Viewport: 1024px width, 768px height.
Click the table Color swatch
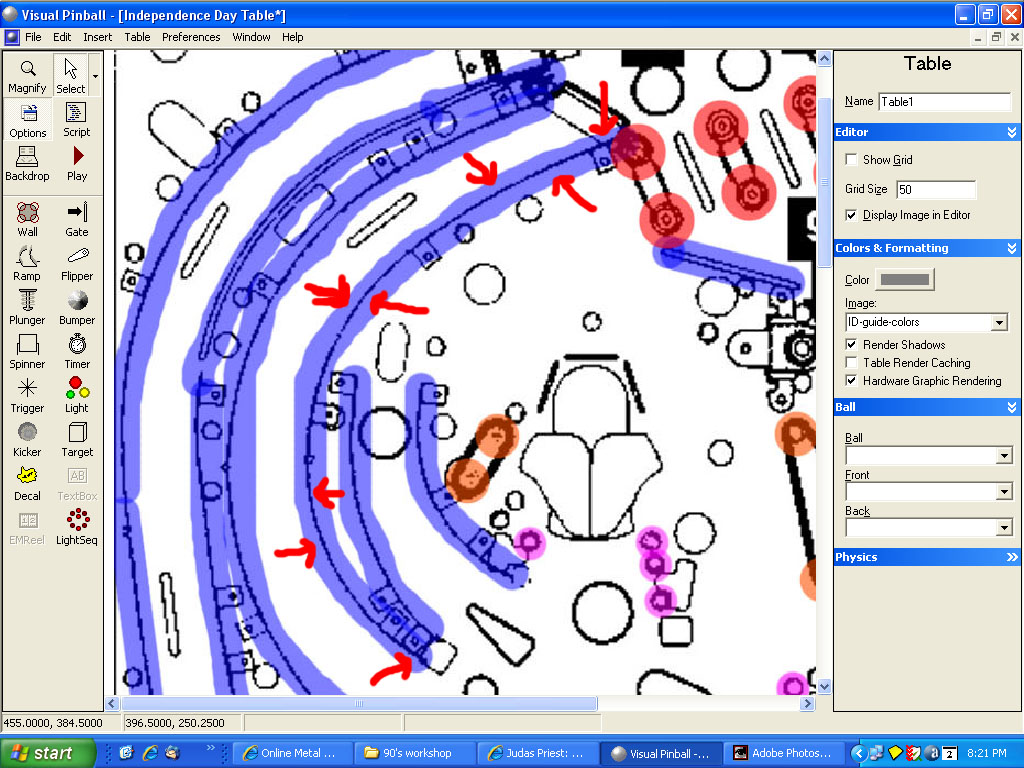tap(904, 280)
